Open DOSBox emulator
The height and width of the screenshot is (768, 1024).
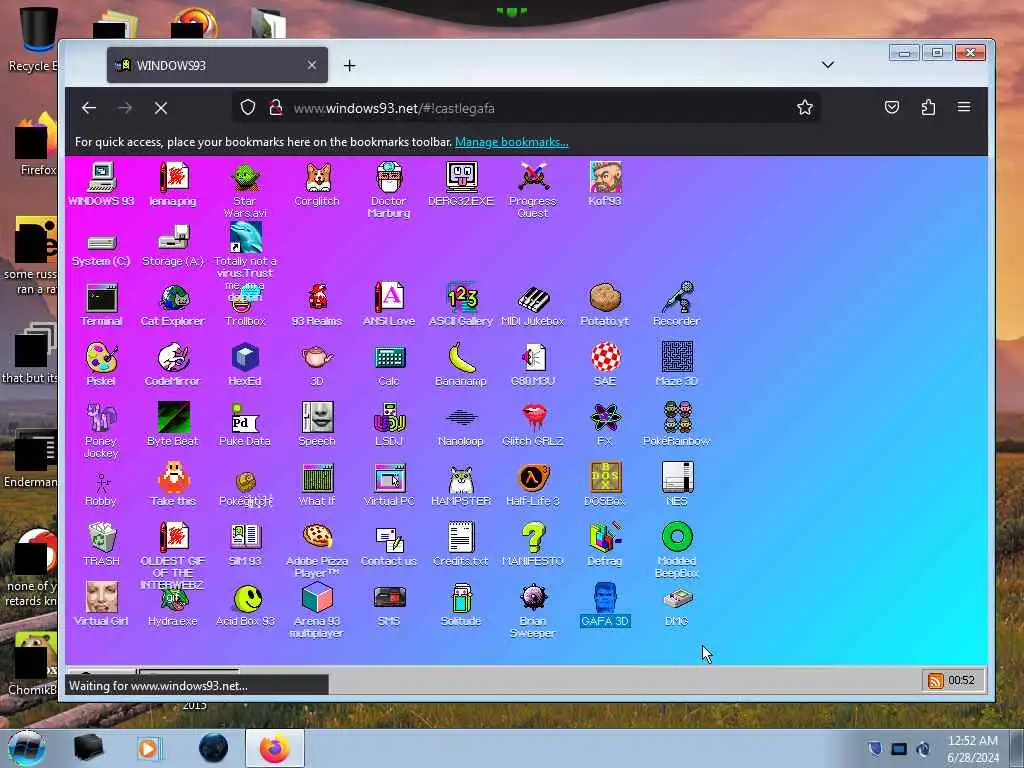click(605, 484)
